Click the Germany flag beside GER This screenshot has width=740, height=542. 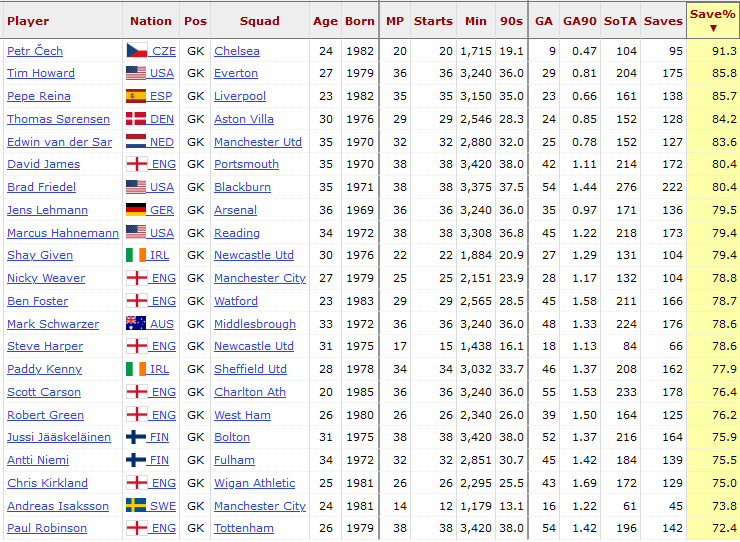(136, 209)
